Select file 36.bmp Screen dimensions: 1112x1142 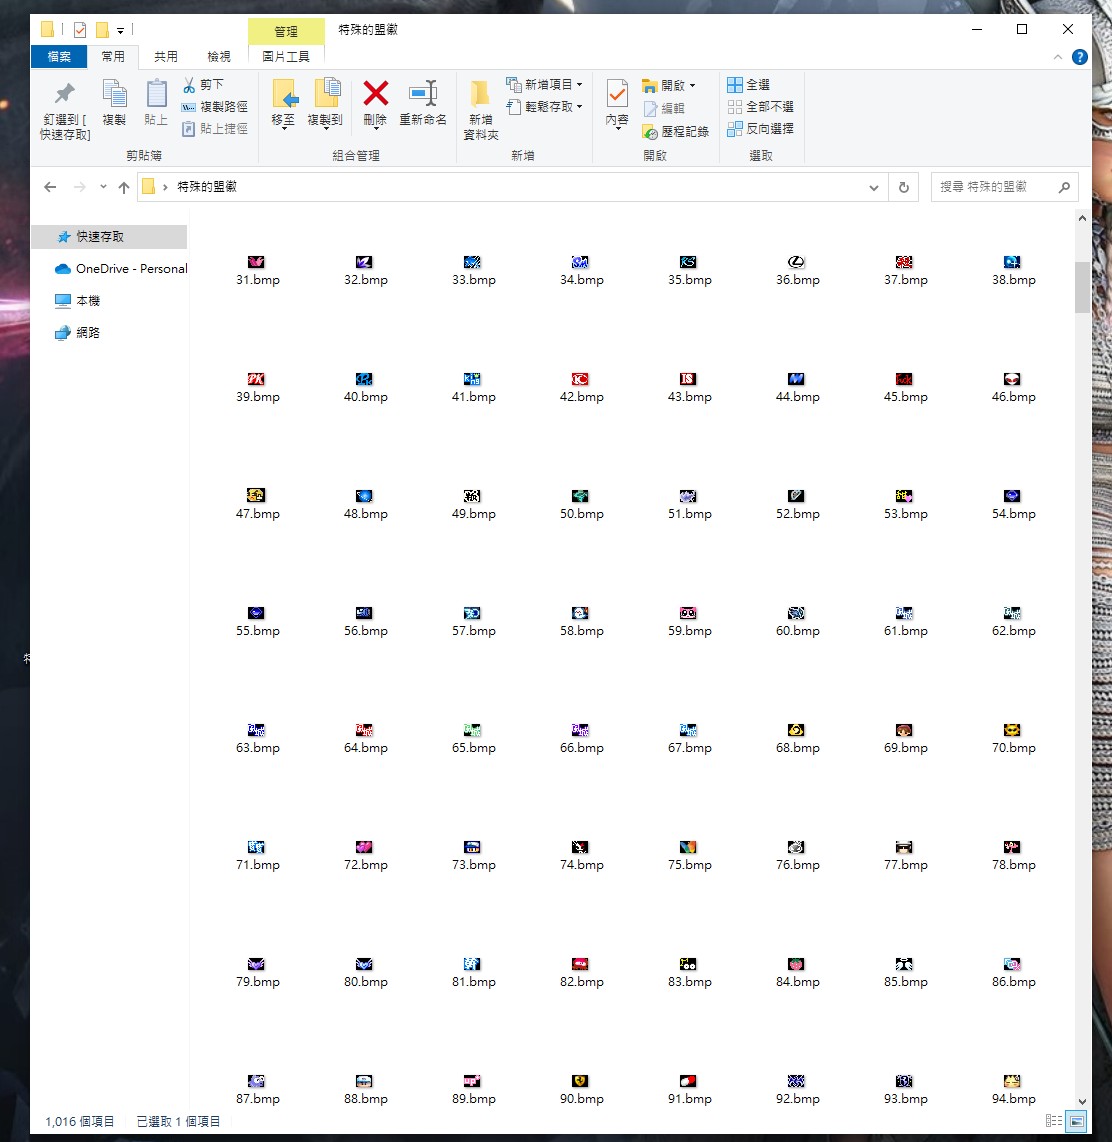[797, 272]
